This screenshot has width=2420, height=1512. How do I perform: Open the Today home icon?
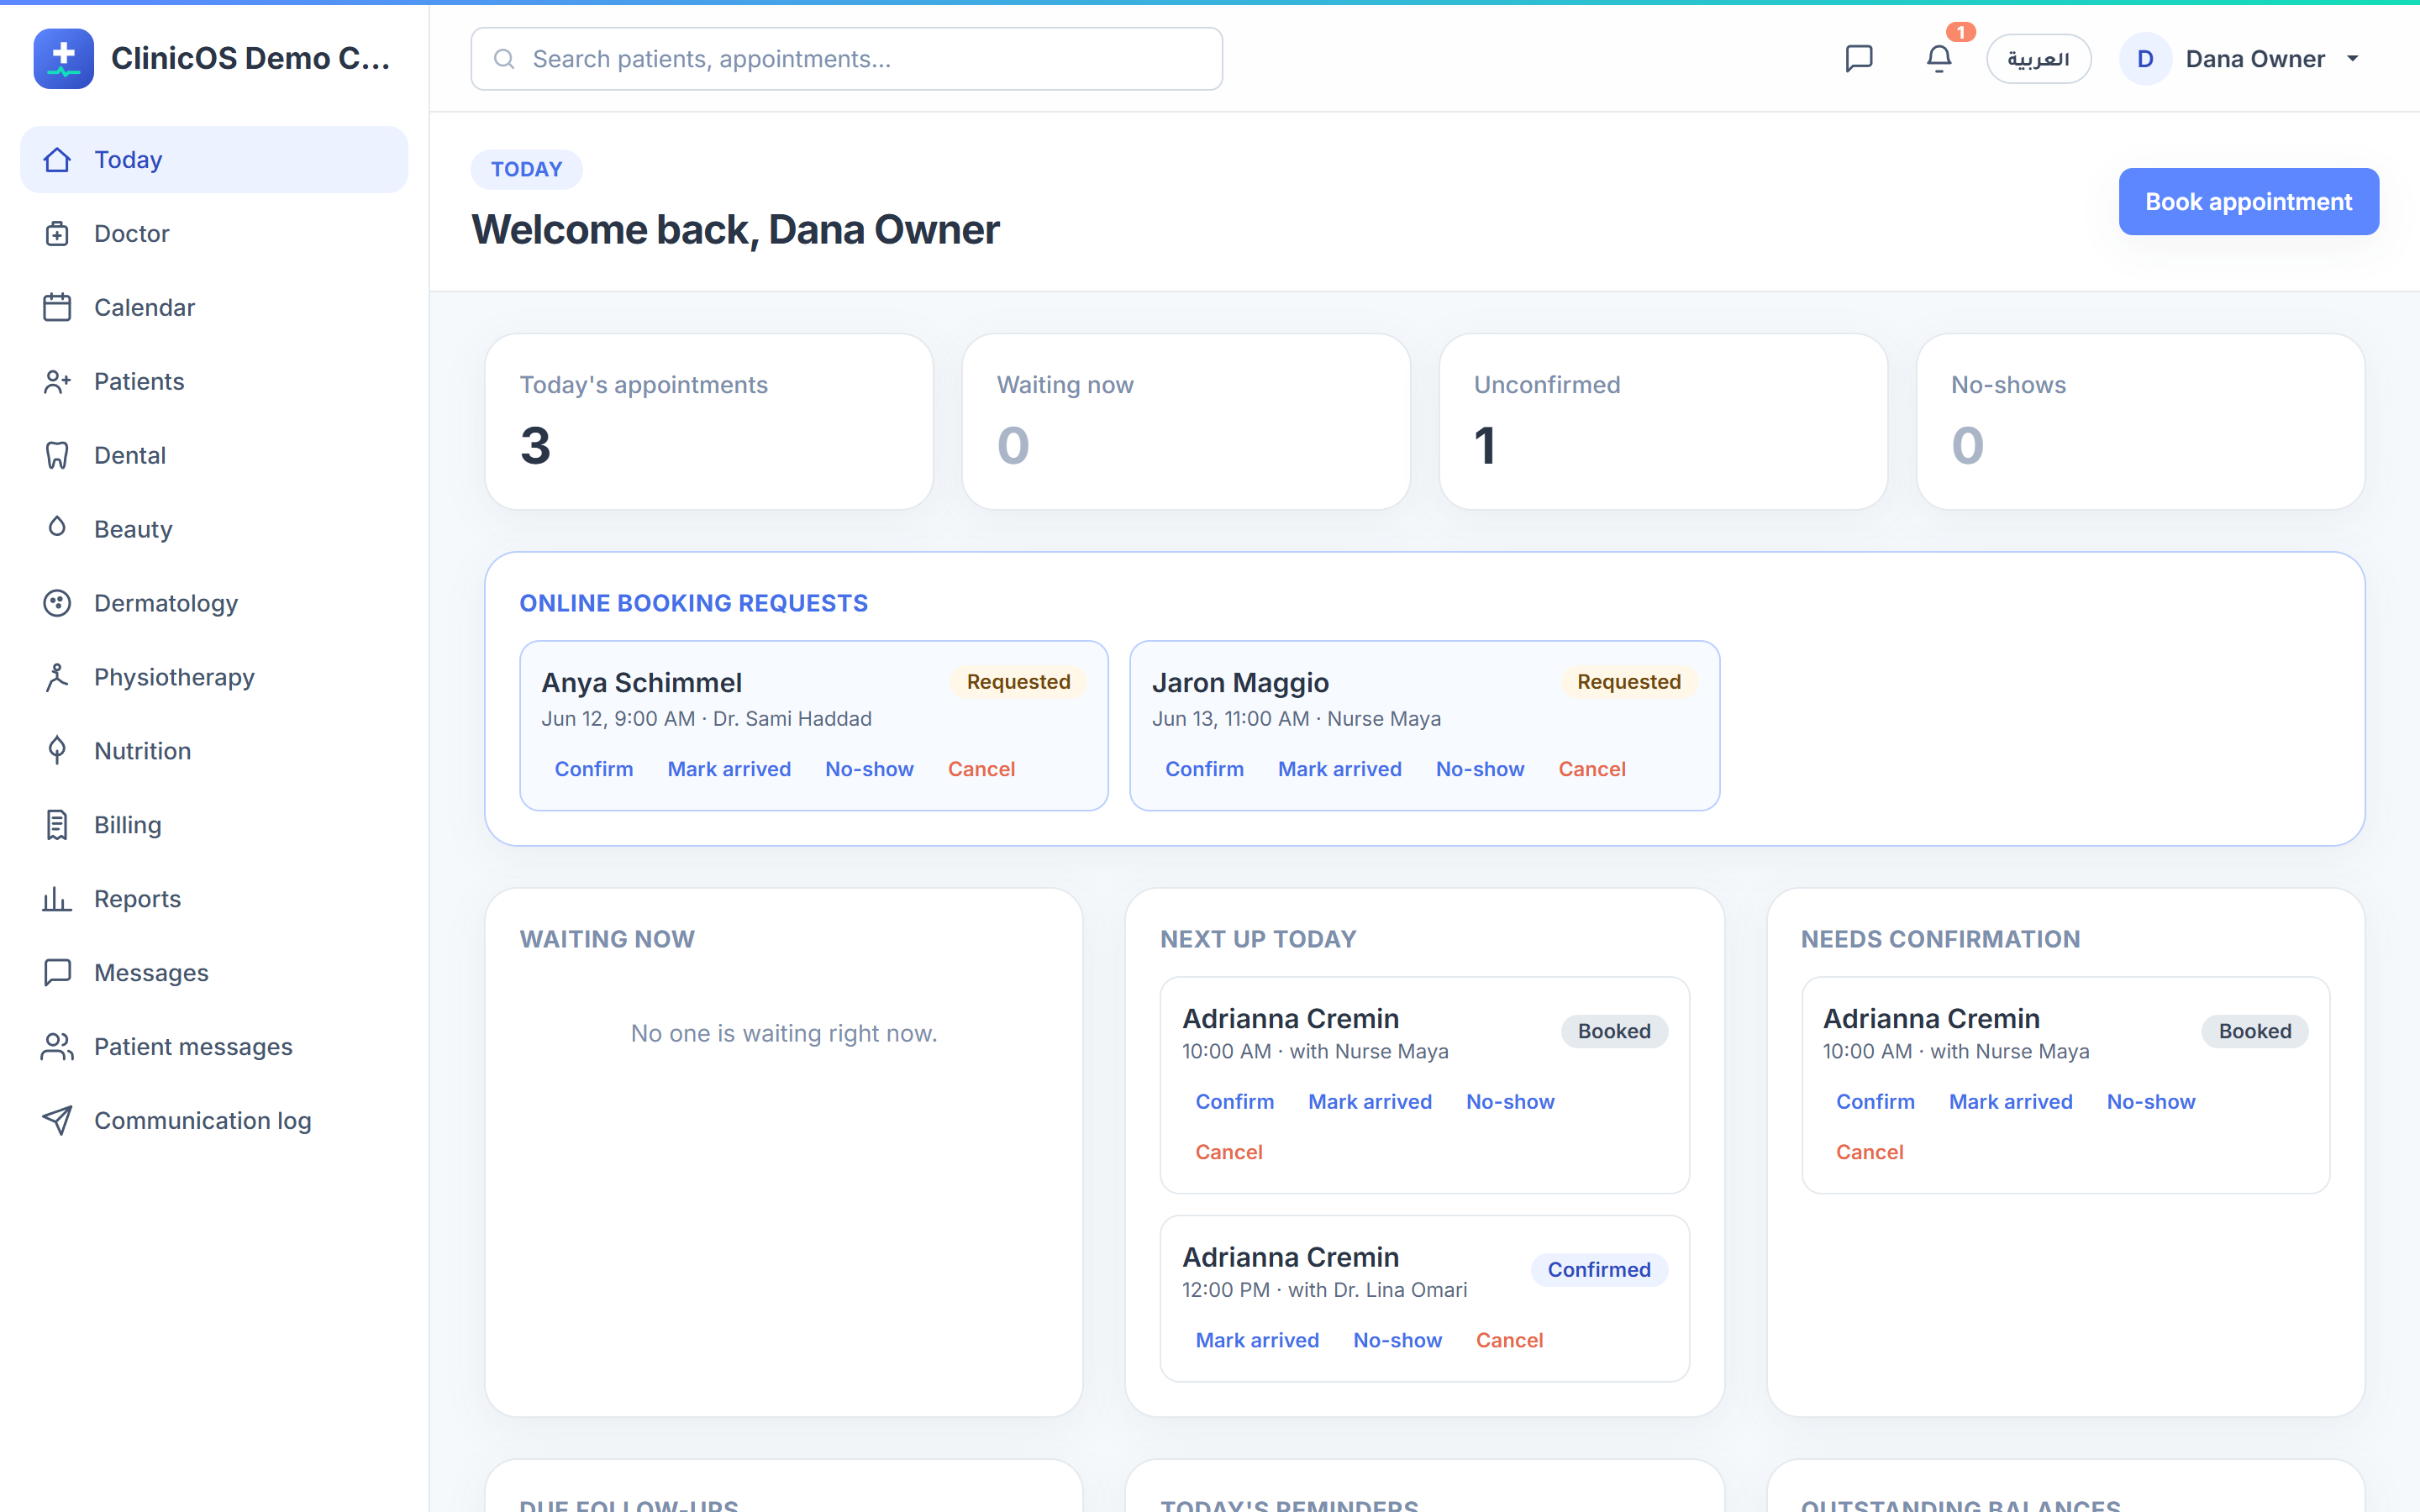point(57,160)
